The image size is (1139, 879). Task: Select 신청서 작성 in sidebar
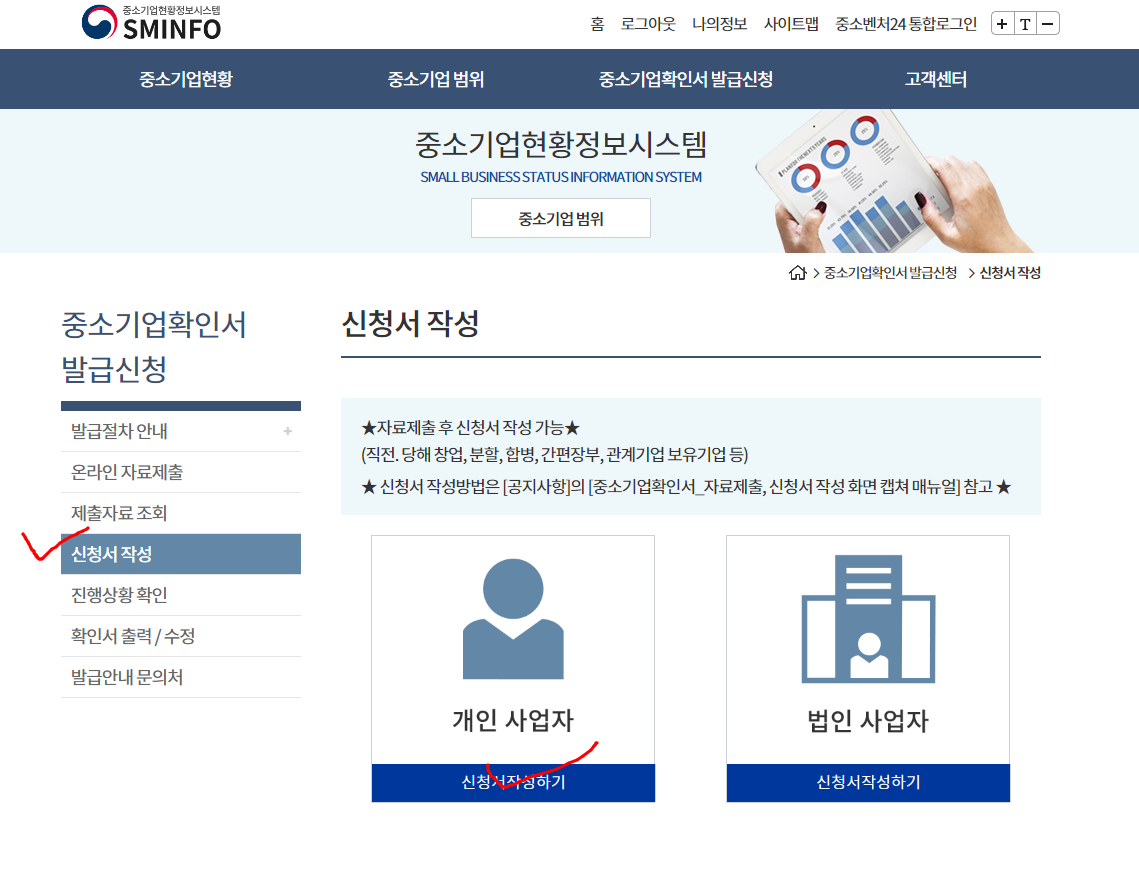[x=181, y=554]
